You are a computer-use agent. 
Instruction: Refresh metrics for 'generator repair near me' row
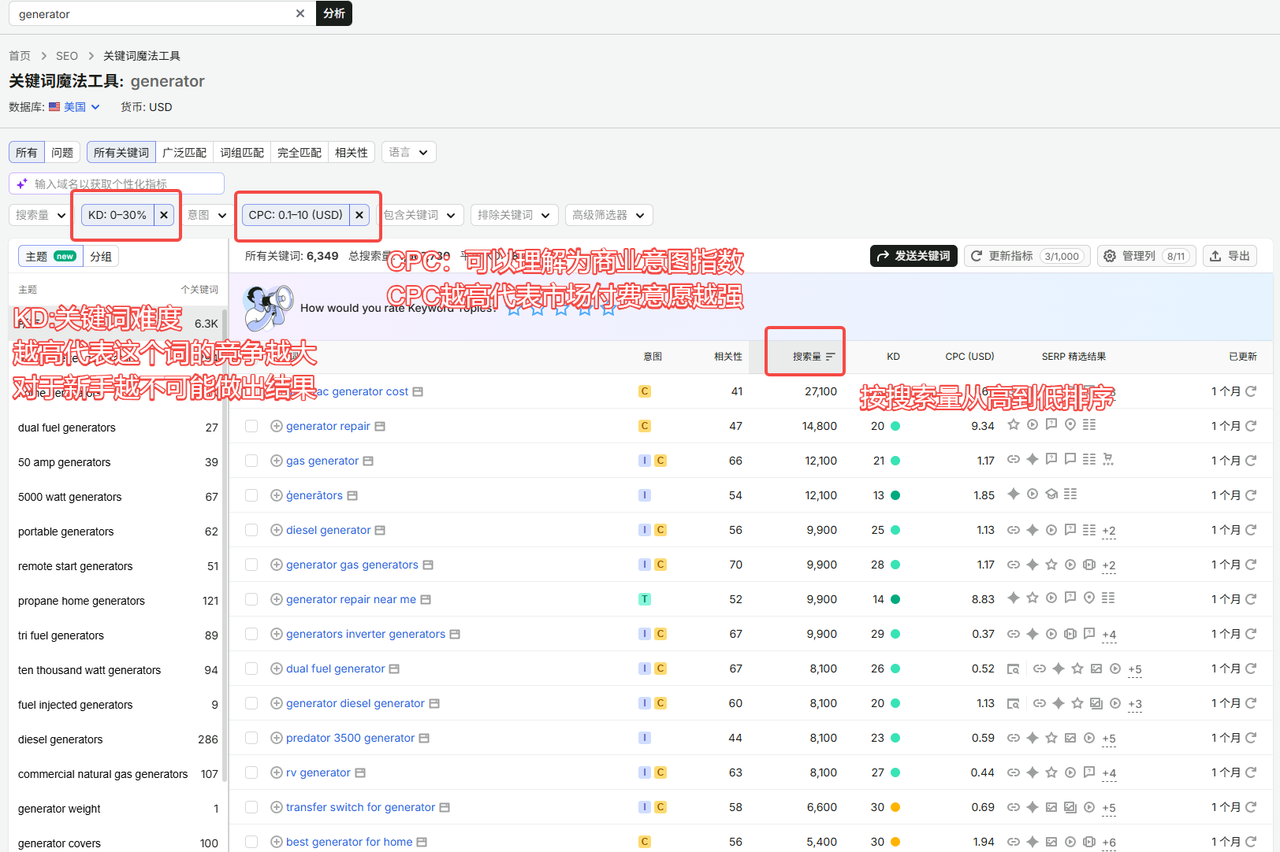[1251, 599]
